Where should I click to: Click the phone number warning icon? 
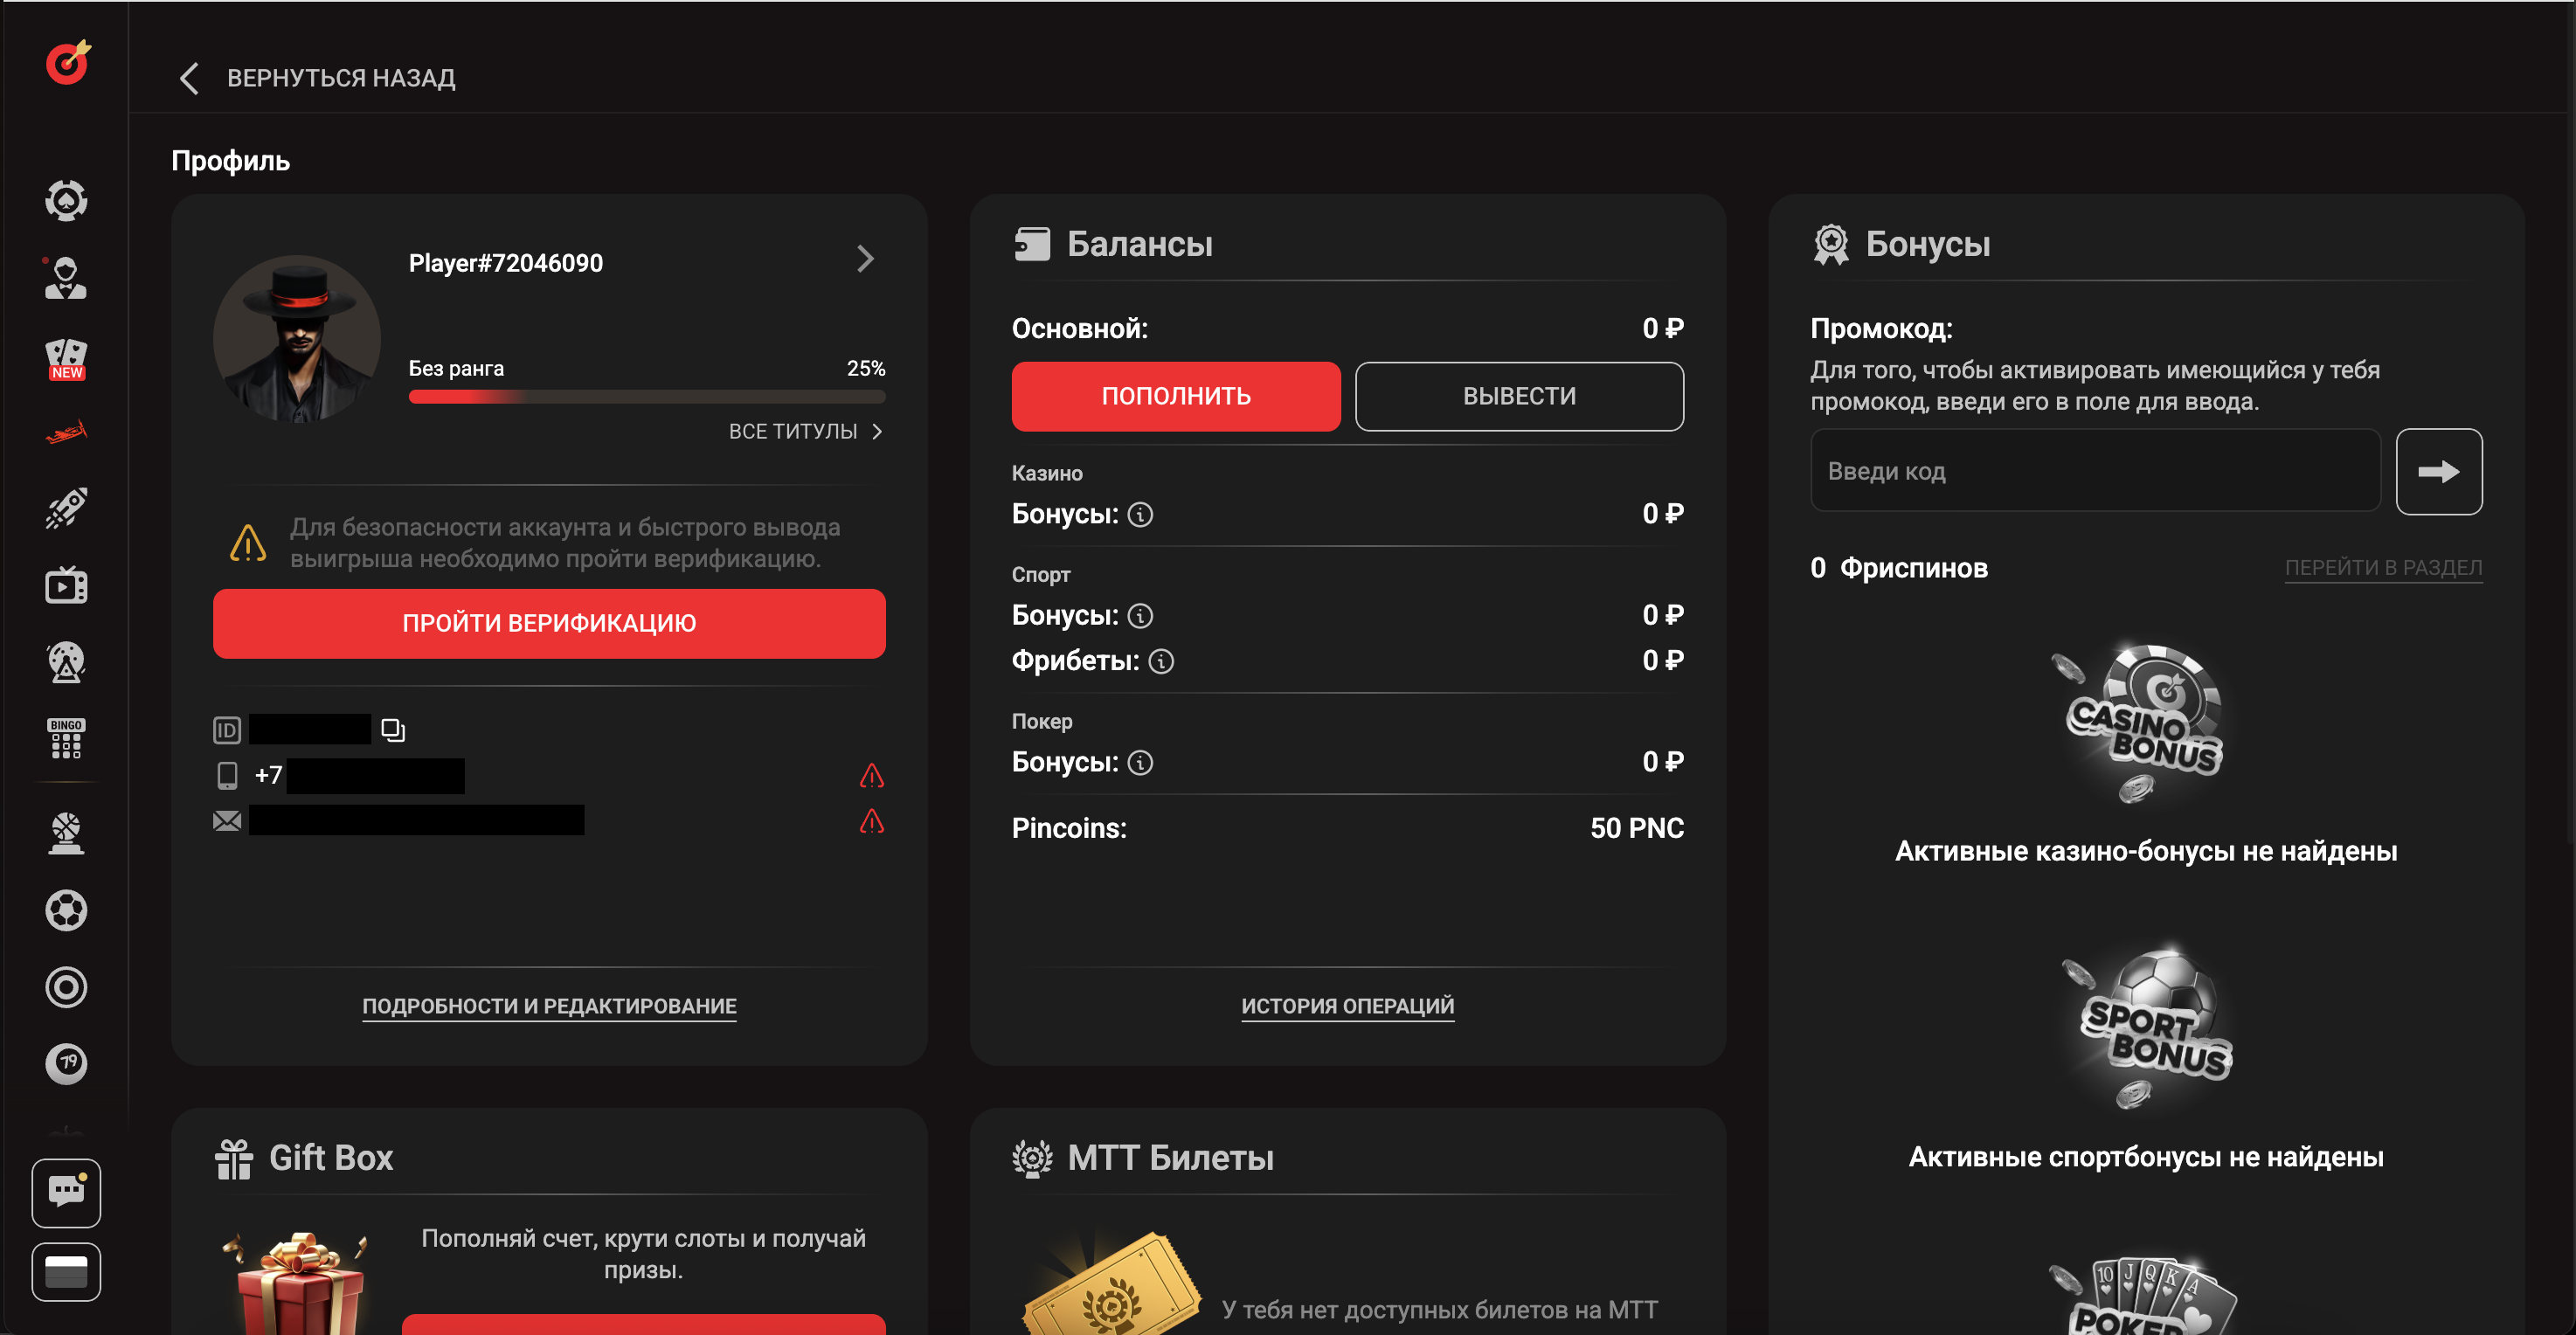pyautogui.click(x=871, y=776)
